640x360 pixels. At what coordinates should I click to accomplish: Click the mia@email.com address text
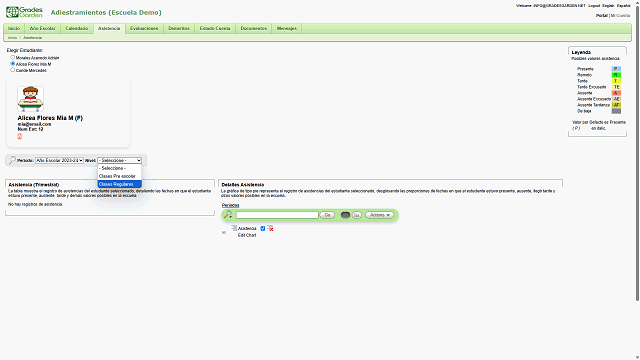point(34,124)
